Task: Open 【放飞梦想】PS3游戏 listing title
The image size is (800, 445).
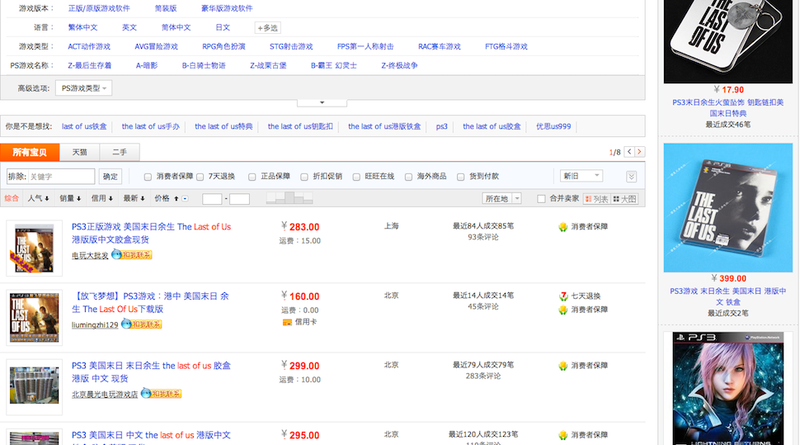Action: pyautogui.click(x=150, y=303)
